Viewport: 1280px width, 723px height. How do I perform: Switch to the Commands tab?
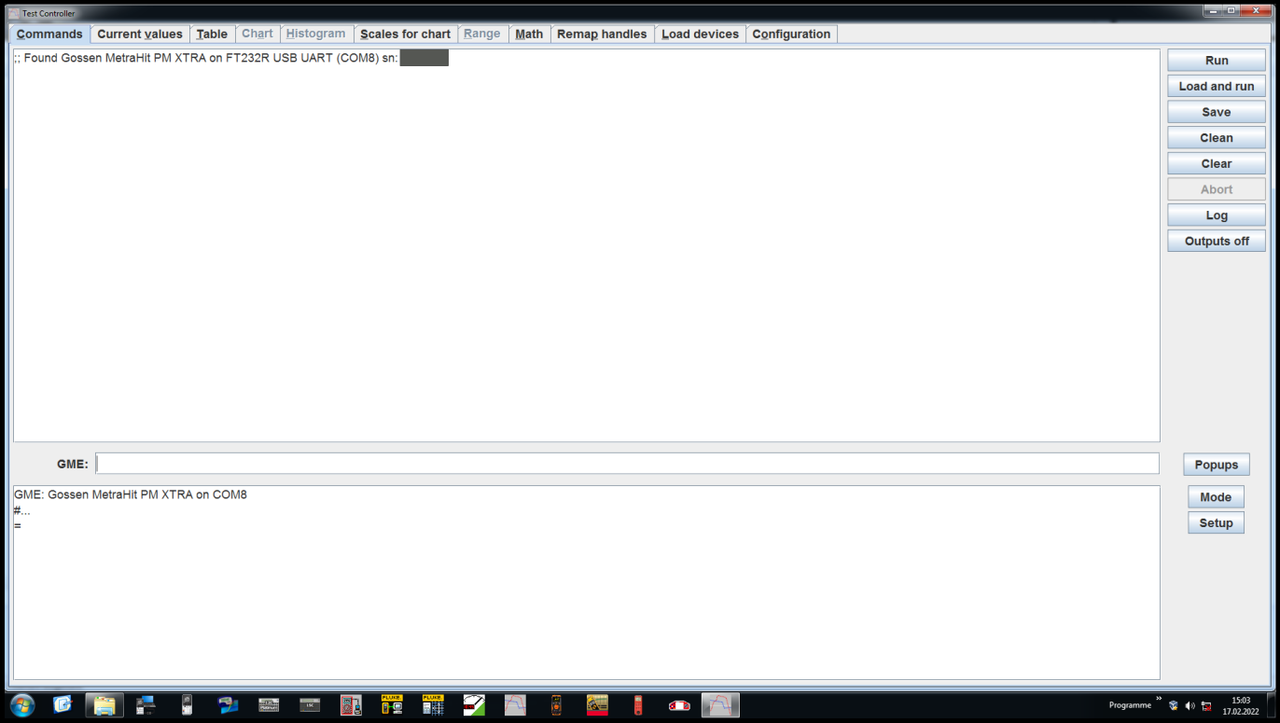coord(50,34)
